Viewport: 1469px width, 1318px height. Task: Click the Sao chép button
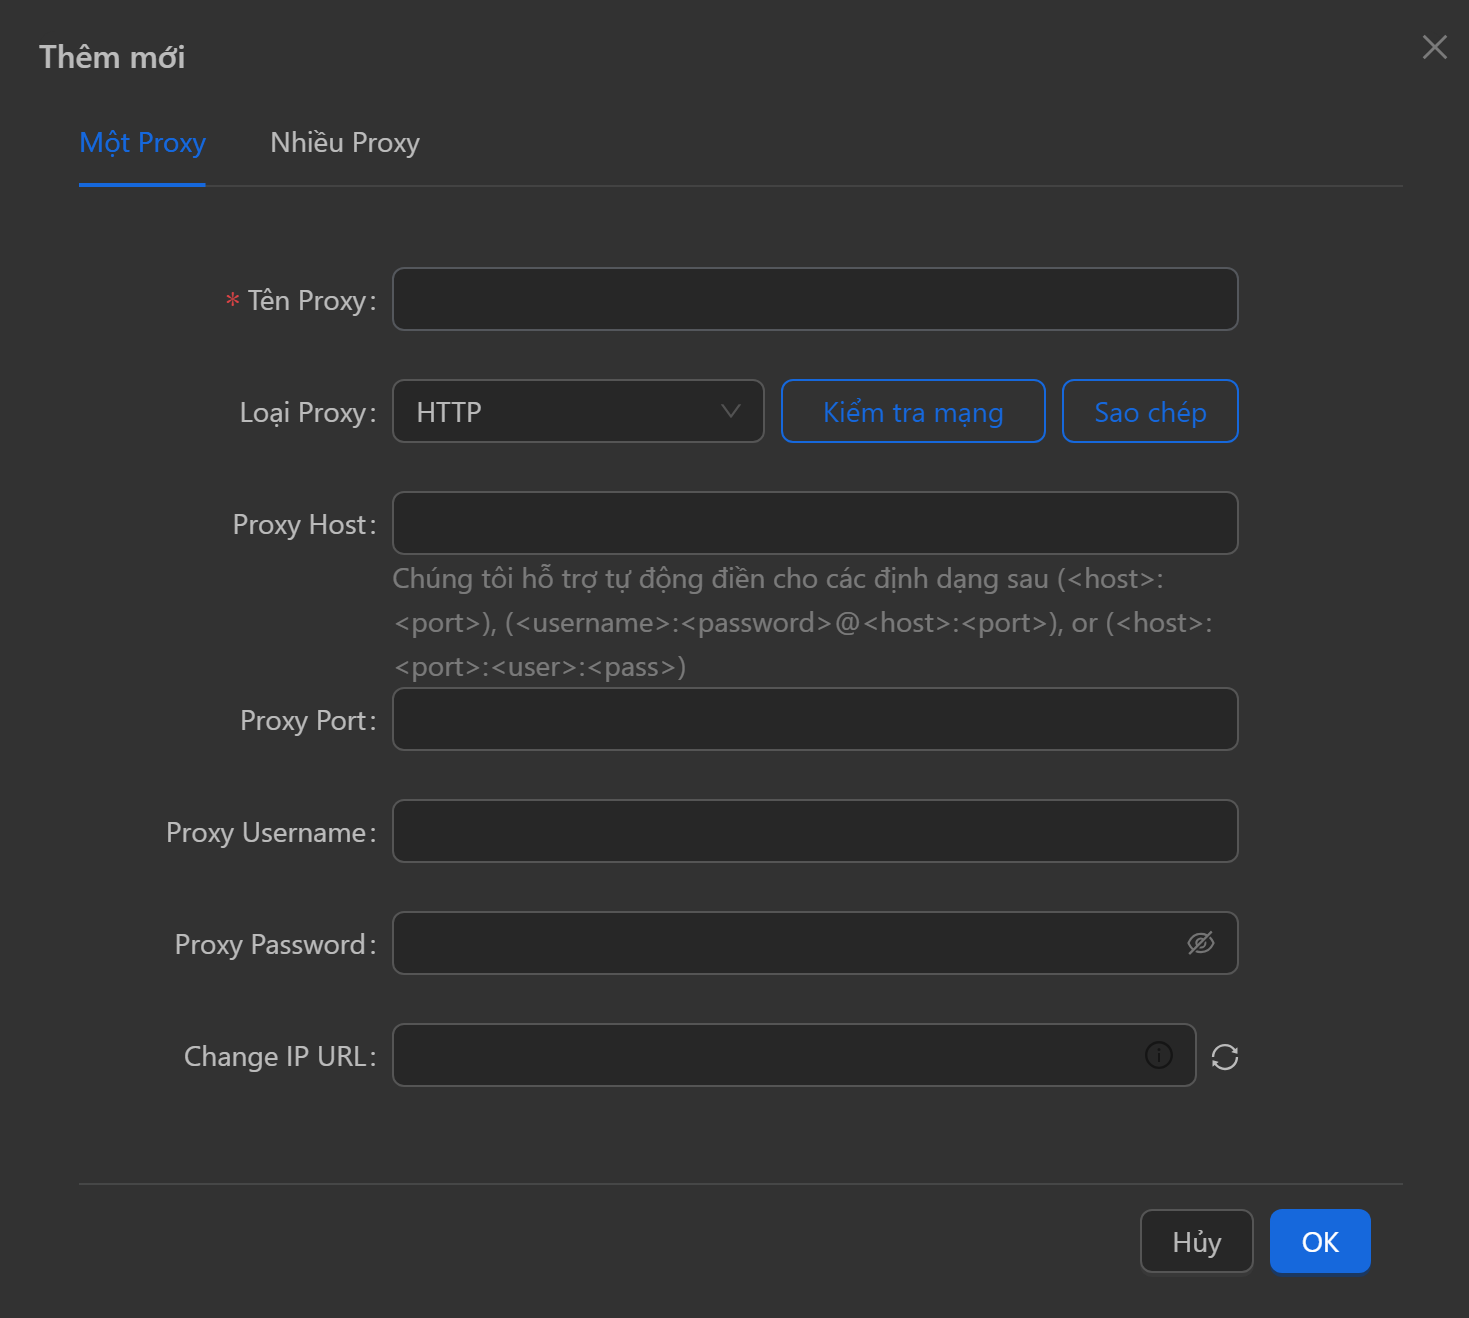tap(1149, 411)
